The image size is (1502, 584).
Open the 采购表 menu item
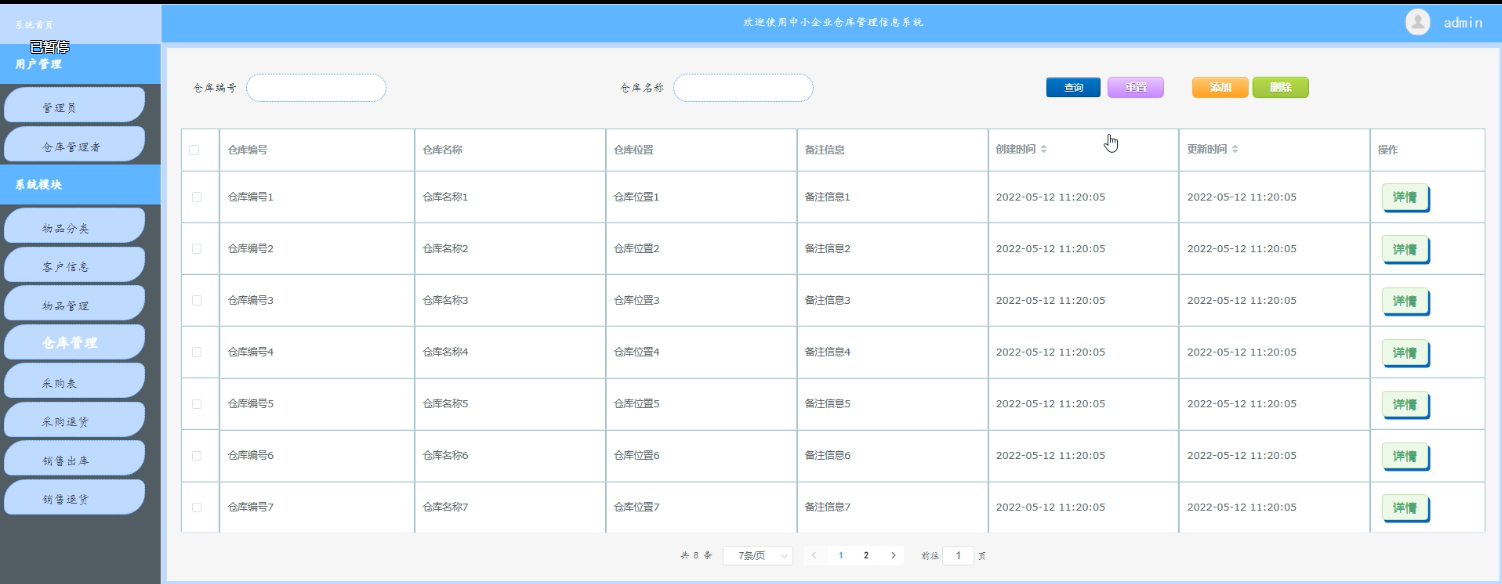pyautogui.click(x=74, y=382)
